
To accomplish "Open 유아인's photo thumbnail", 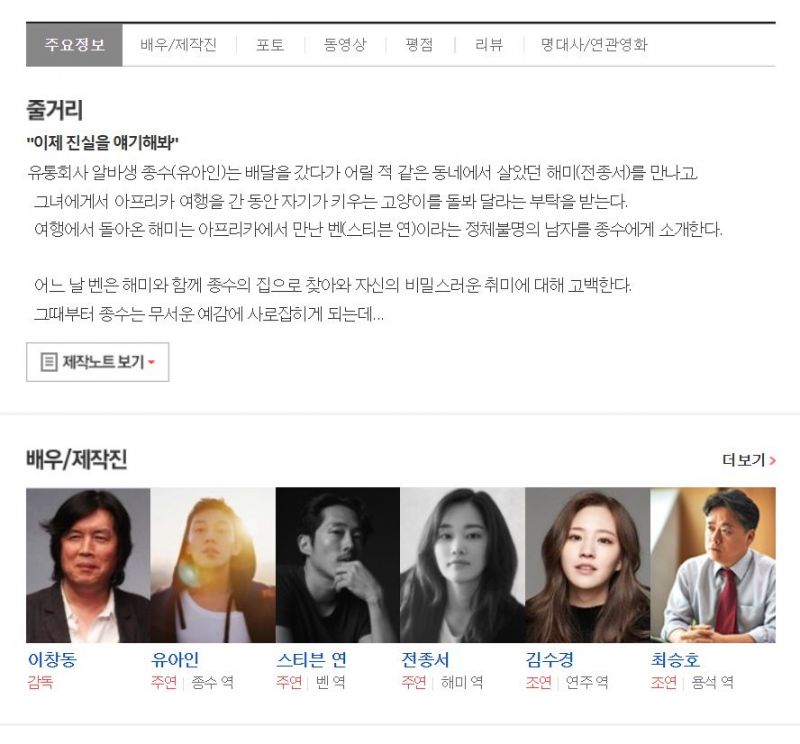I will [213, 565].
